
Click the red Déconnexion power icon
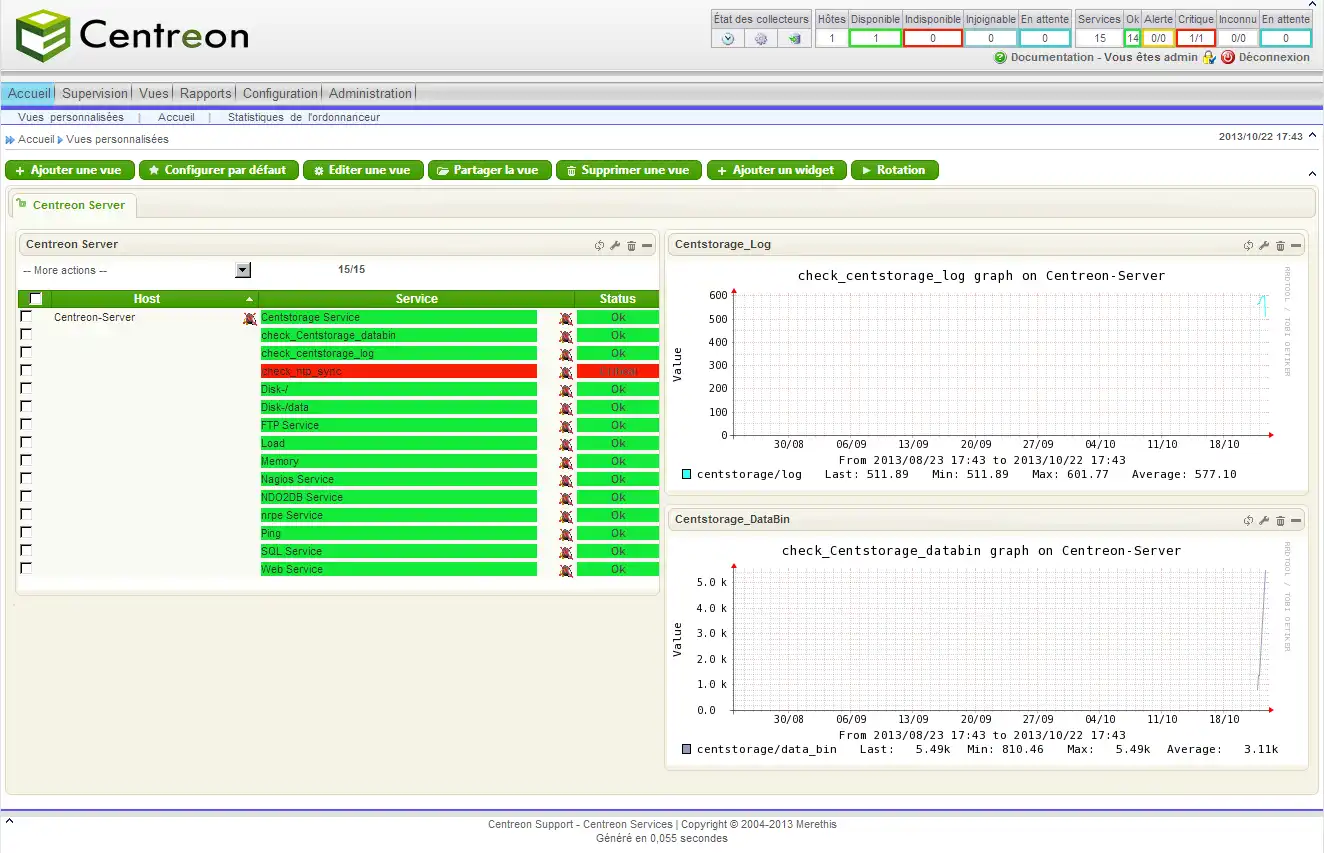pyautogui.click(x=1228, y=58)
